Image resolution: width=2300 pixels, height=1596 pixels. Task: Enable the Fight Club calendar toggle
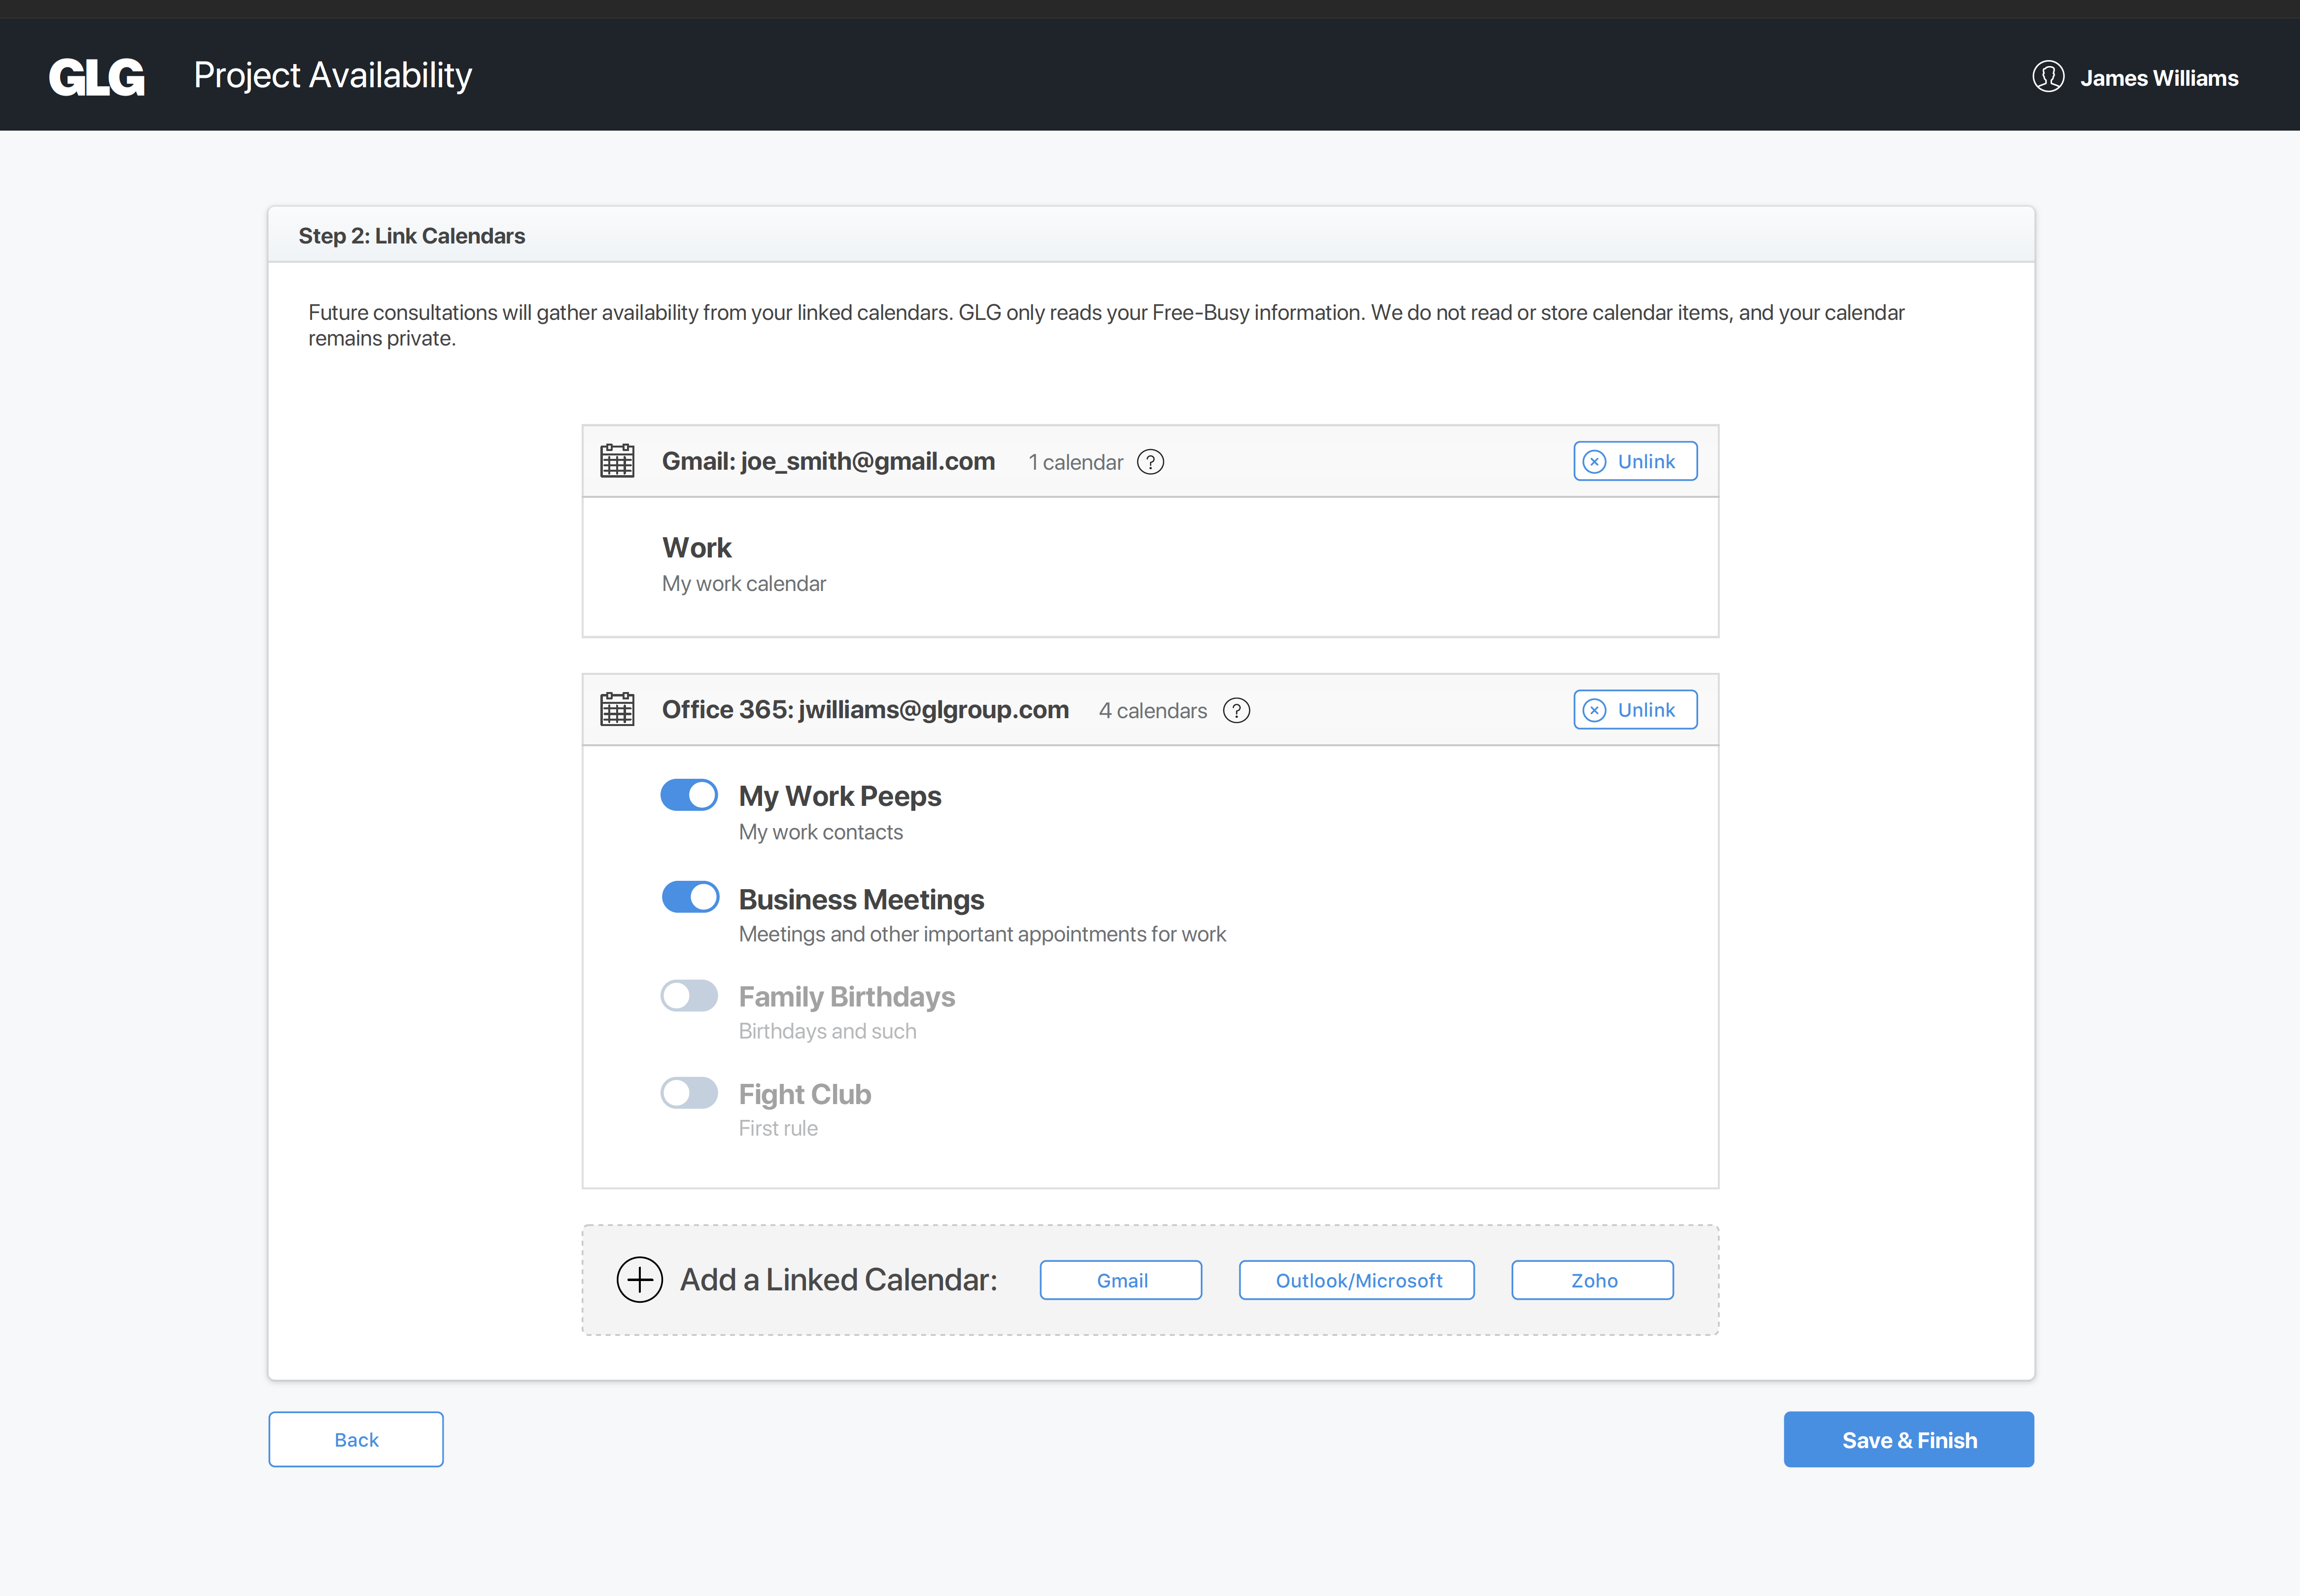pyautogui.click(x=689, y=1093)
